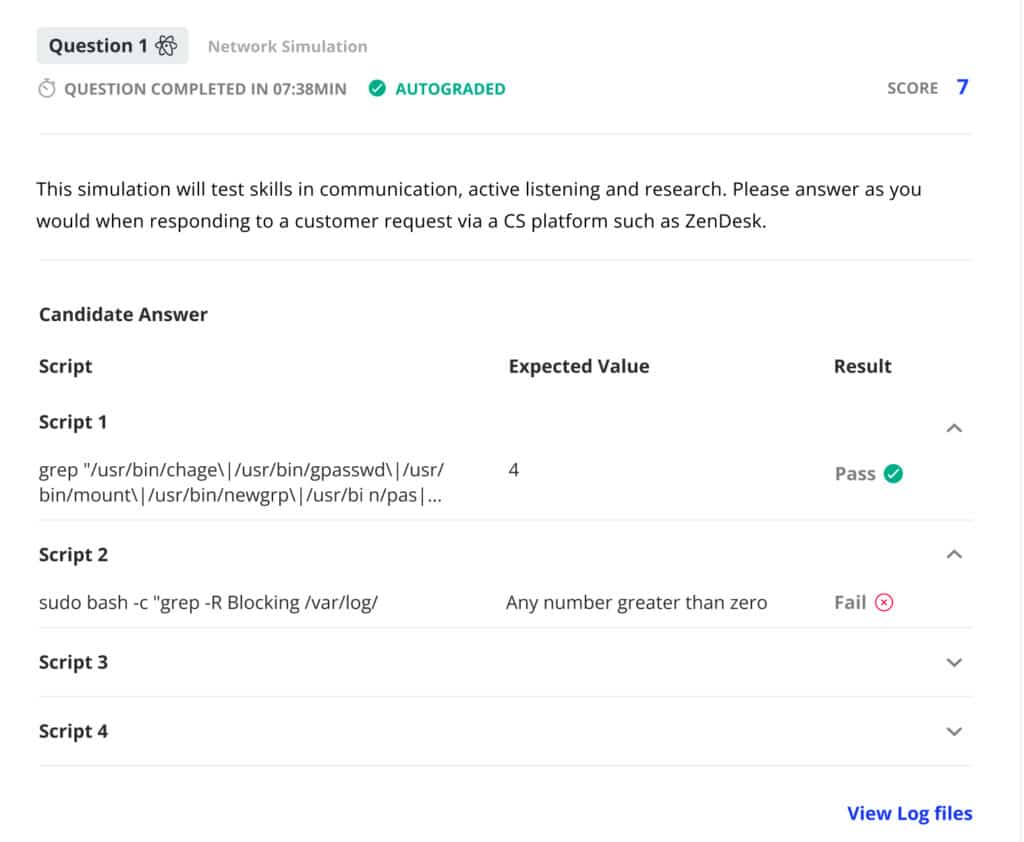Image resolution: width=1024 pixels, height=842 pixels.
Task: Click the simulation description paragraph
Action: [479, 205]
